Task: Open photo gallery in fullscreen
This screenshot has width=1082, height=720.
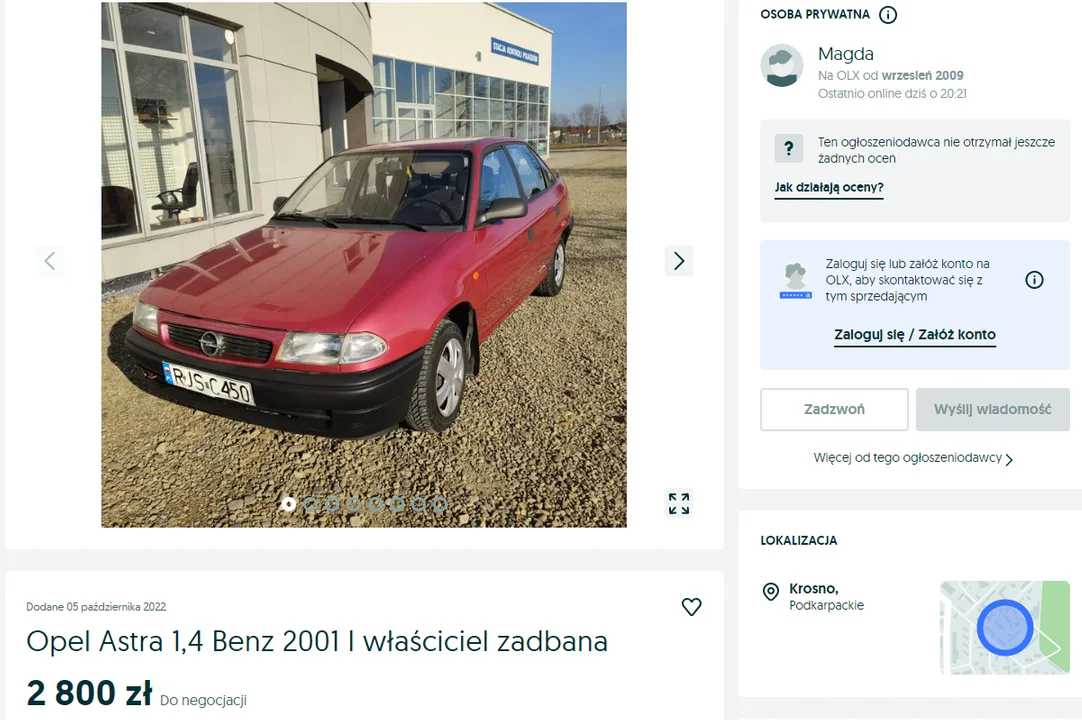Action: coord(679,503)
